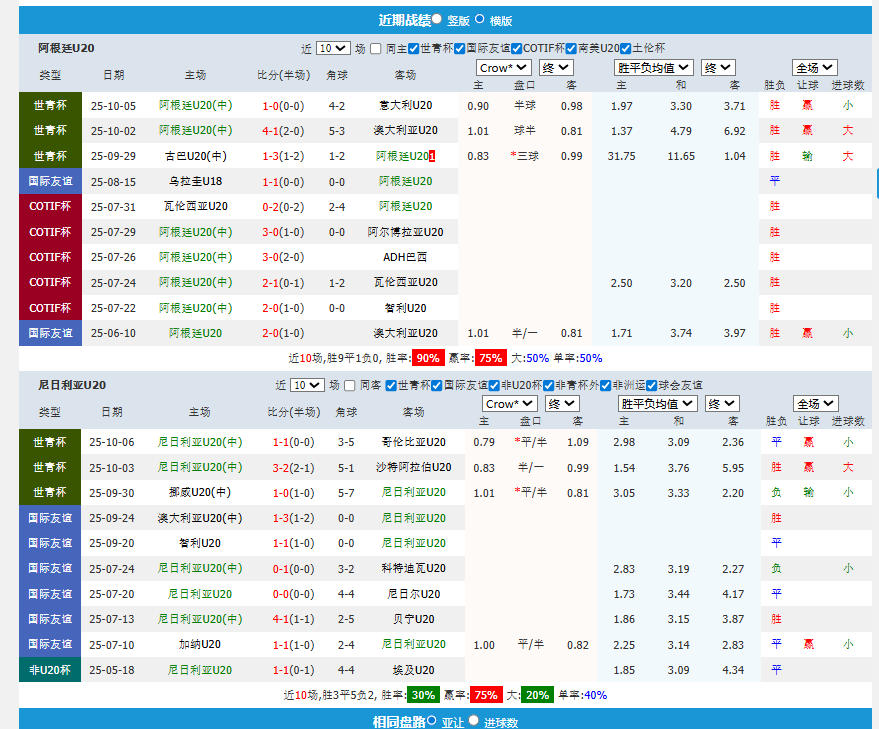Open match count dropdown in 阿根廷U20 section

333,48
